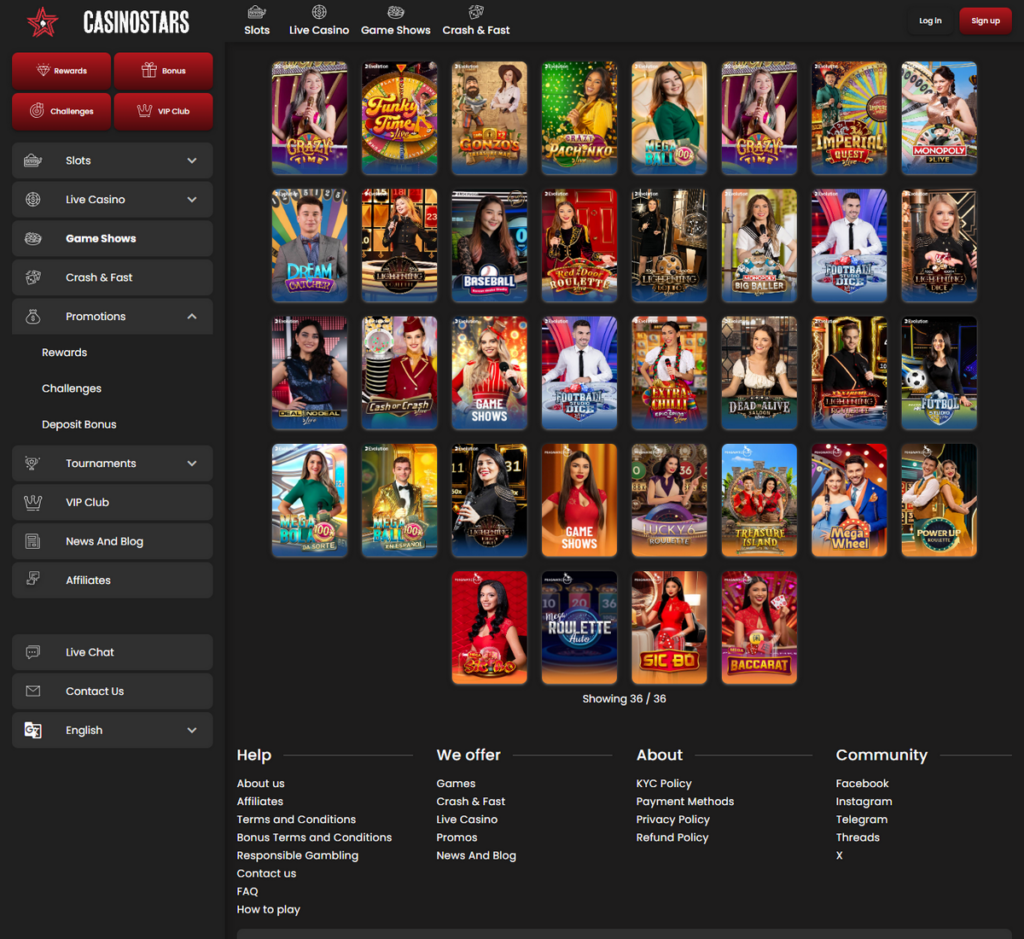The height and width of the screenshot is (939, 1024).
Task: Click the Game Shows icon in sidebar
Action: tap(33, 238)
